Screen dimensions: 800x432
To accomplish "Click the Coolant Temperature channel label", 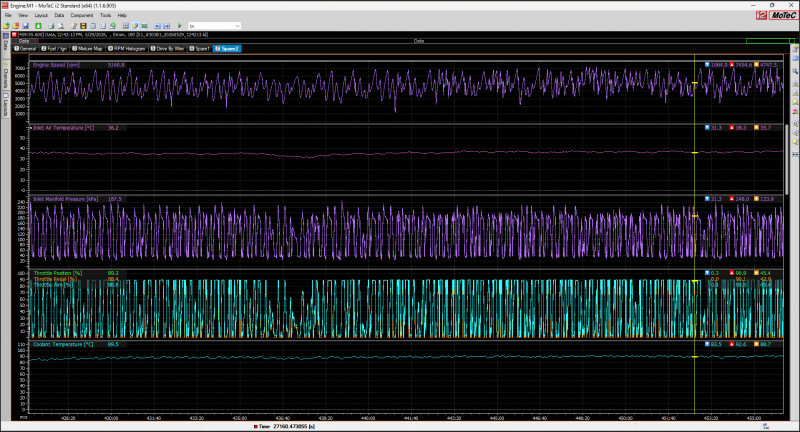I will point(63,344).
